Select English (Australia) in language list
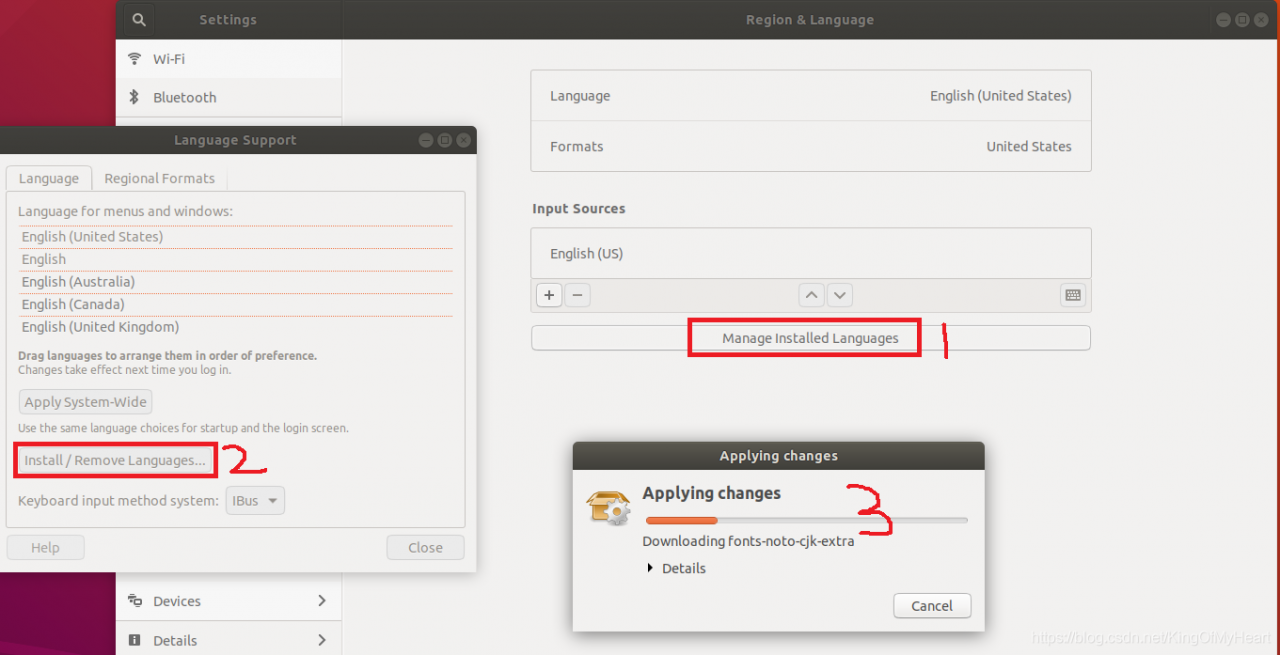 (78, 282)
